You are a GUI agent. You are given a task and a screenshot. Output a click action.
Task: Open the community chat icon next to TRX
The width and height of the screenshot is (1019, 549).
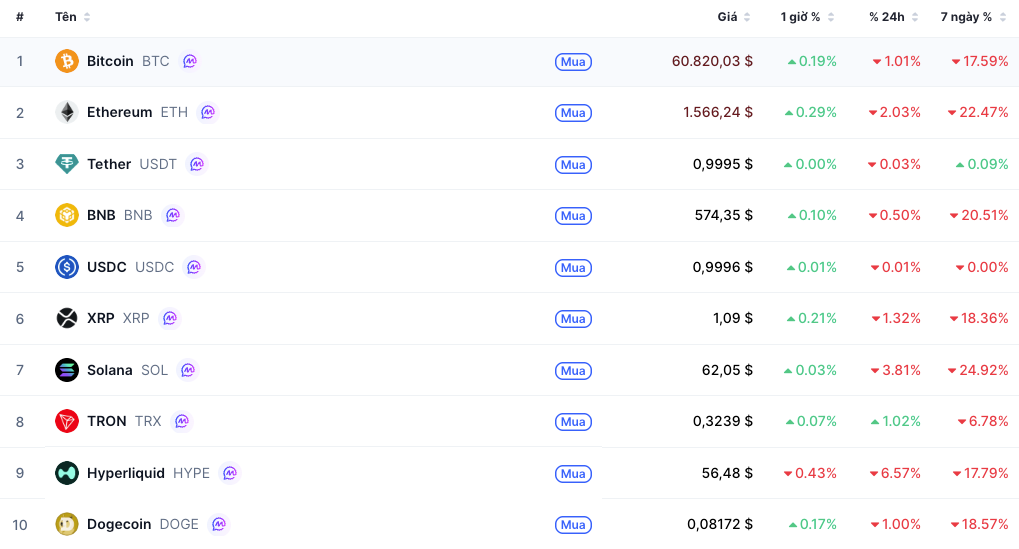pyautogui.click(x=182, y=421)
